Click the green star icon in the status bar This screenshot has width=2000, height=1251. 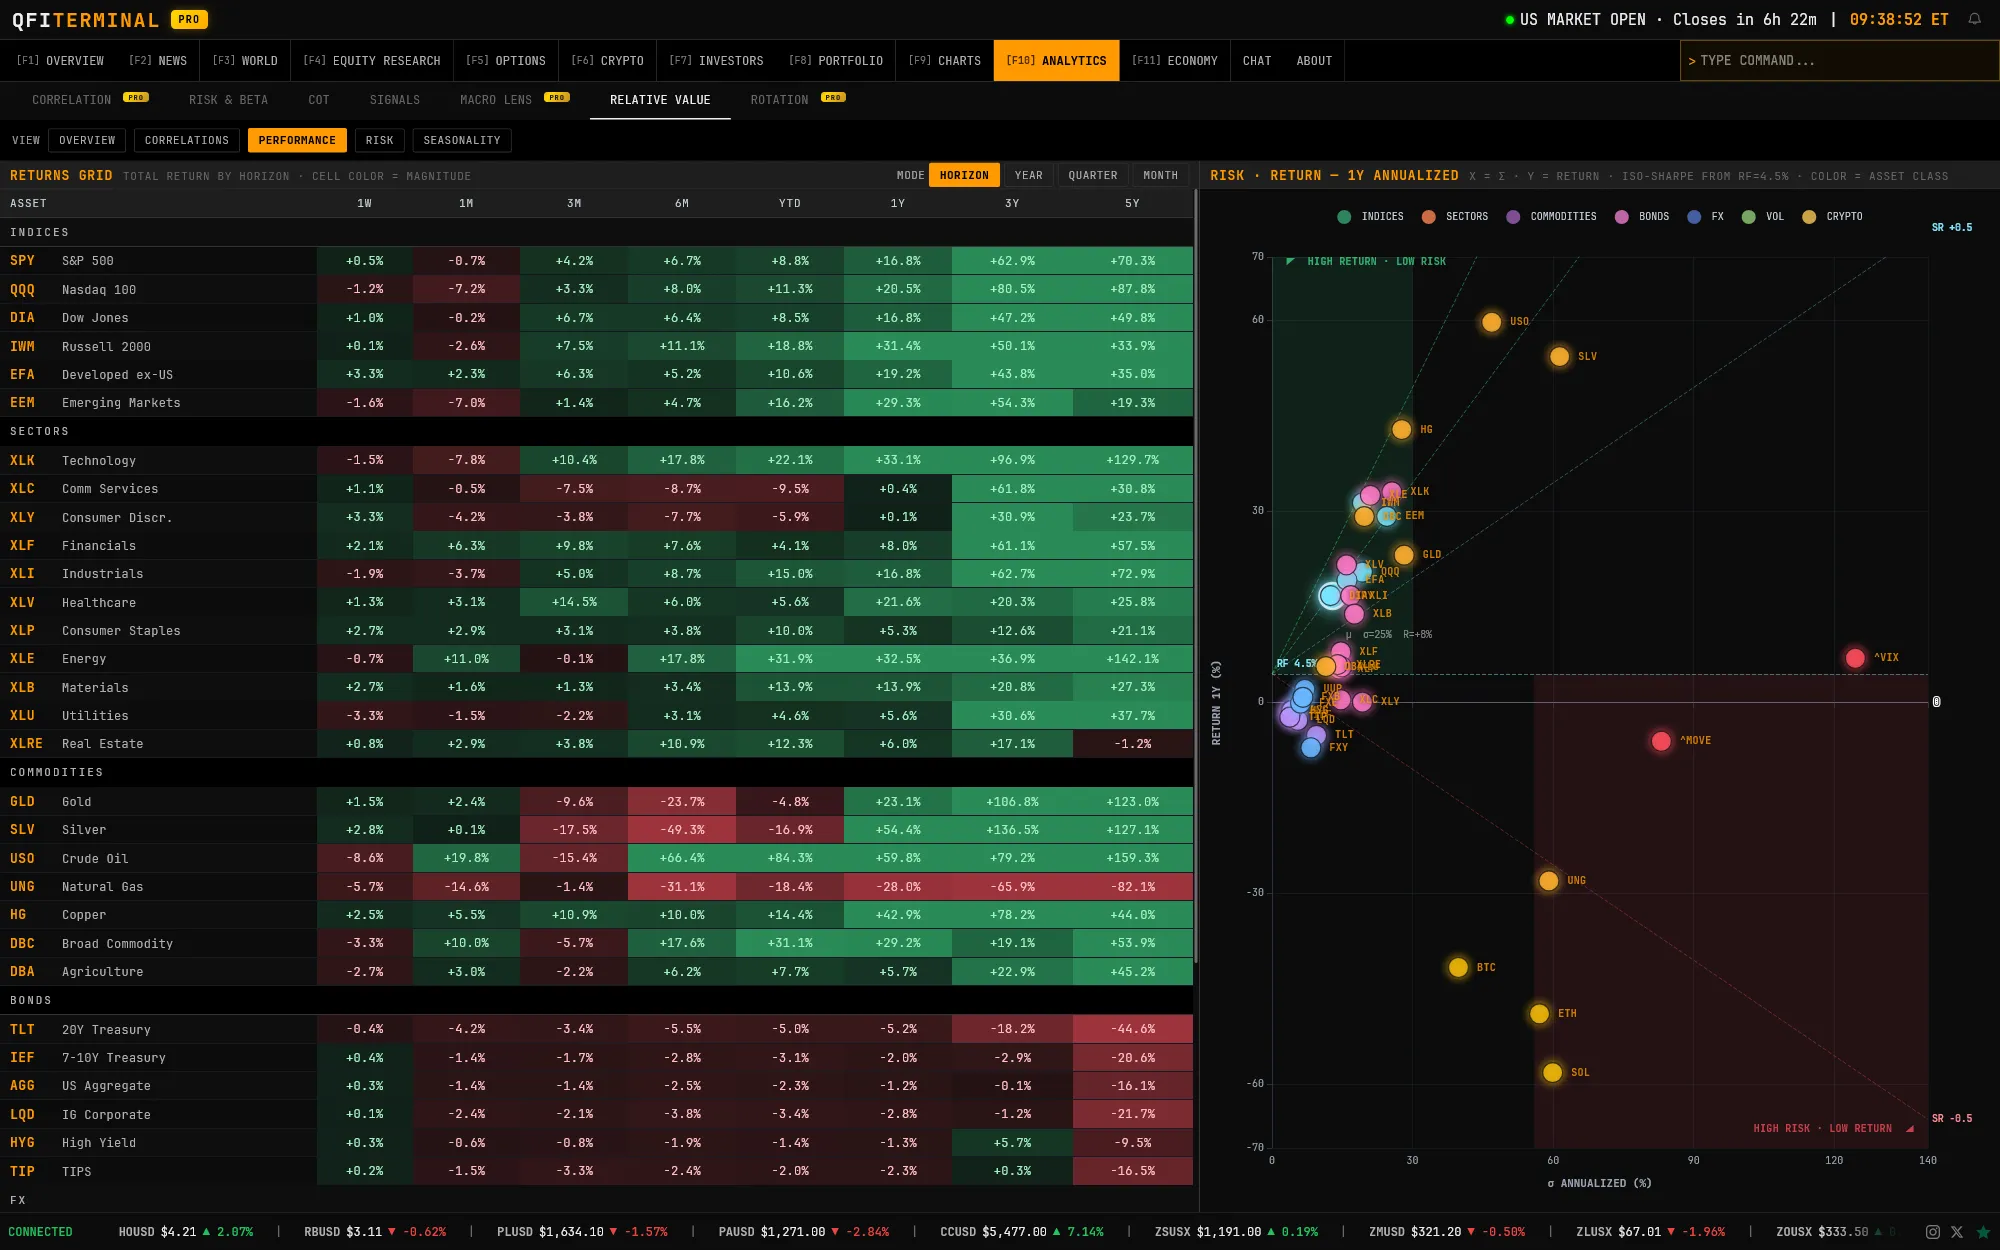tap(1984, 1232)
